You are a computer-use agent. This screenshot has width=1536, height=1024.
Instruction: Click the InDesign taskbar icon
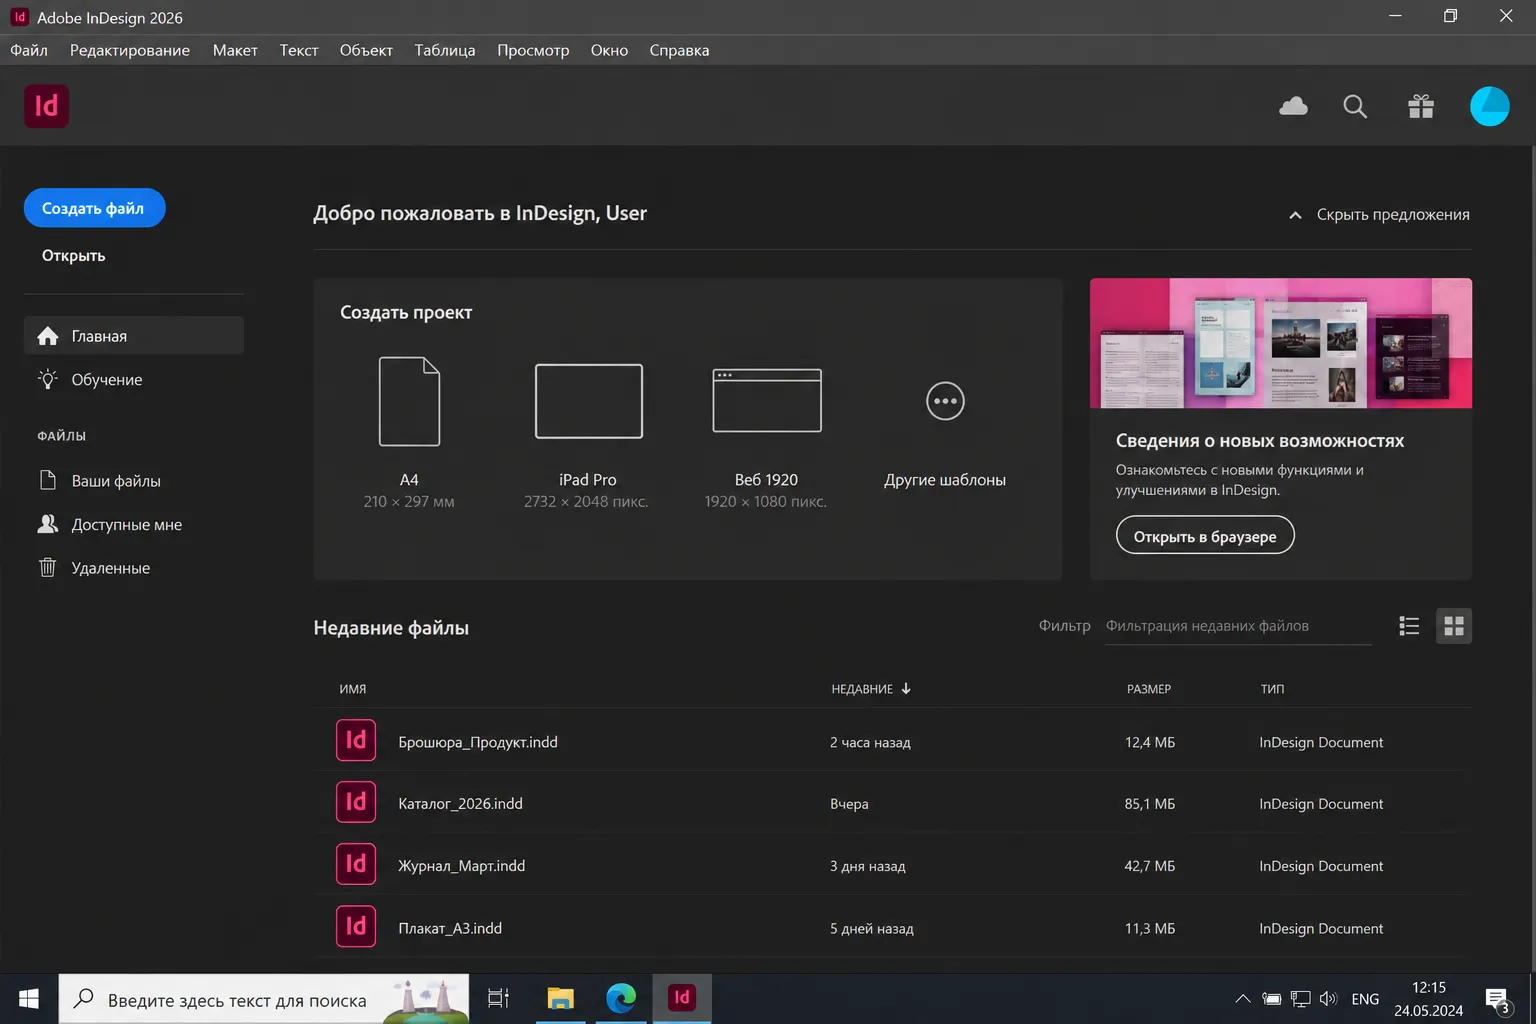tap(682, 998)
